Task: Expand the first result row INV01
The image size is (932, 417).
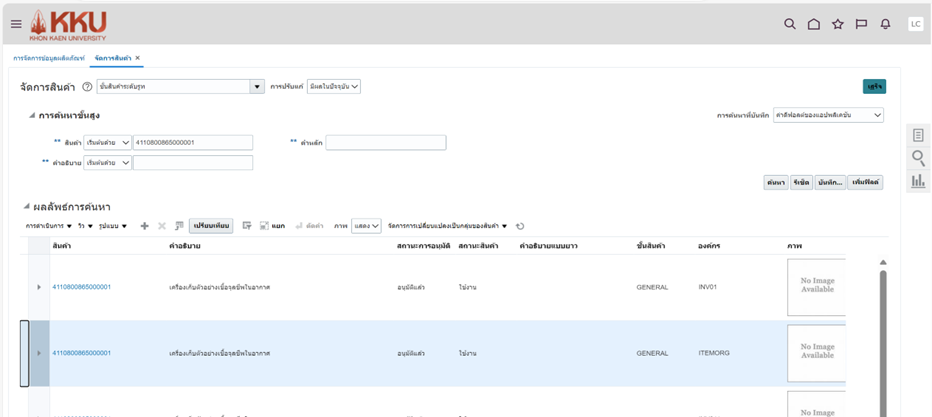Action: coord(39,287)
